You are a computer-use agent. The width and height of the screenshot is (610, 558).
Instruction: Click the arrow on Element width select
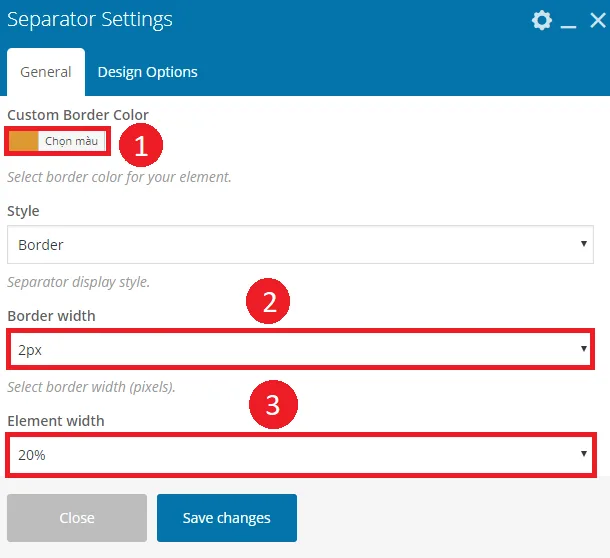click(584, 453)
